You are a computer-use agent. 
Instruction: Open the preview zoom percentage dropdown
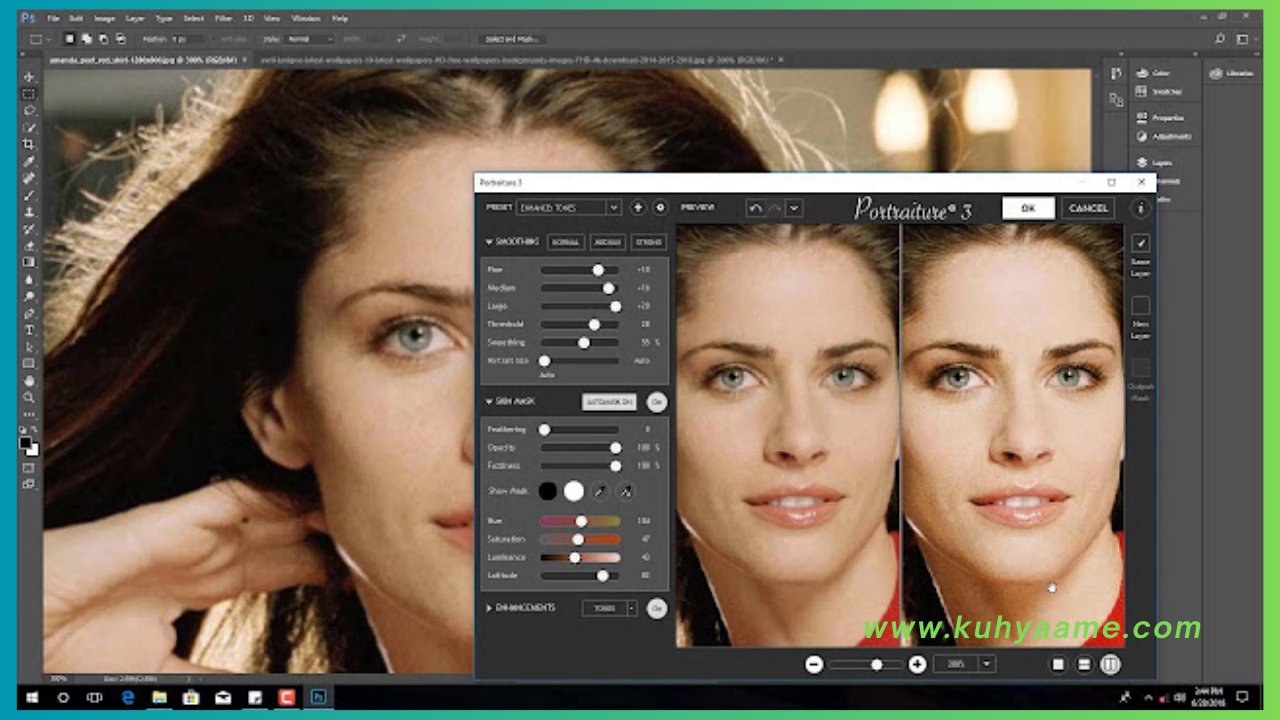[x=987, y=664]
